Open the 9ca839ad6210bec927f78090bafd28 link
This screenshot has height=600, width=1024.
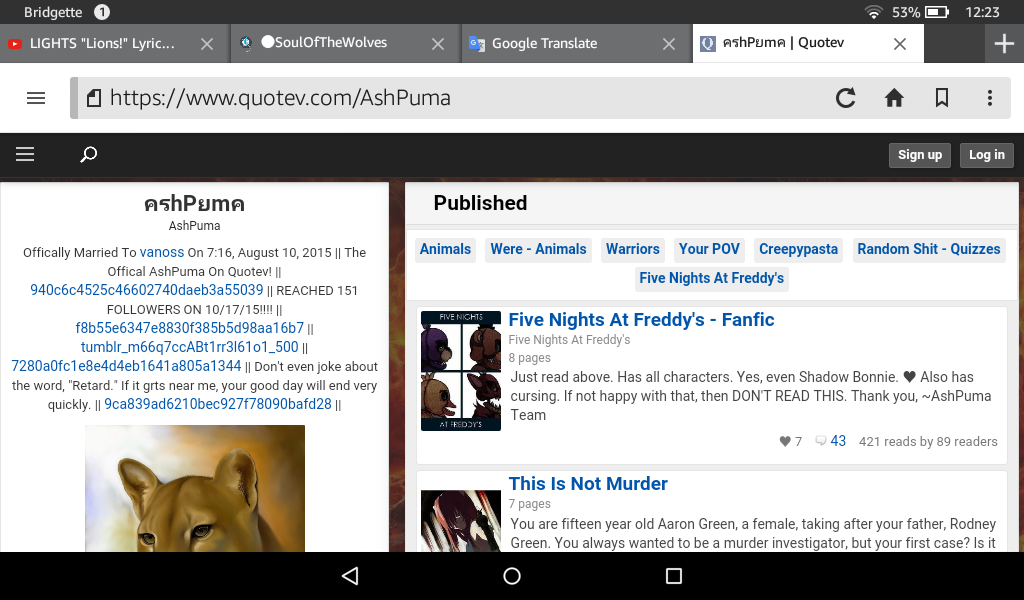(218, 404)
